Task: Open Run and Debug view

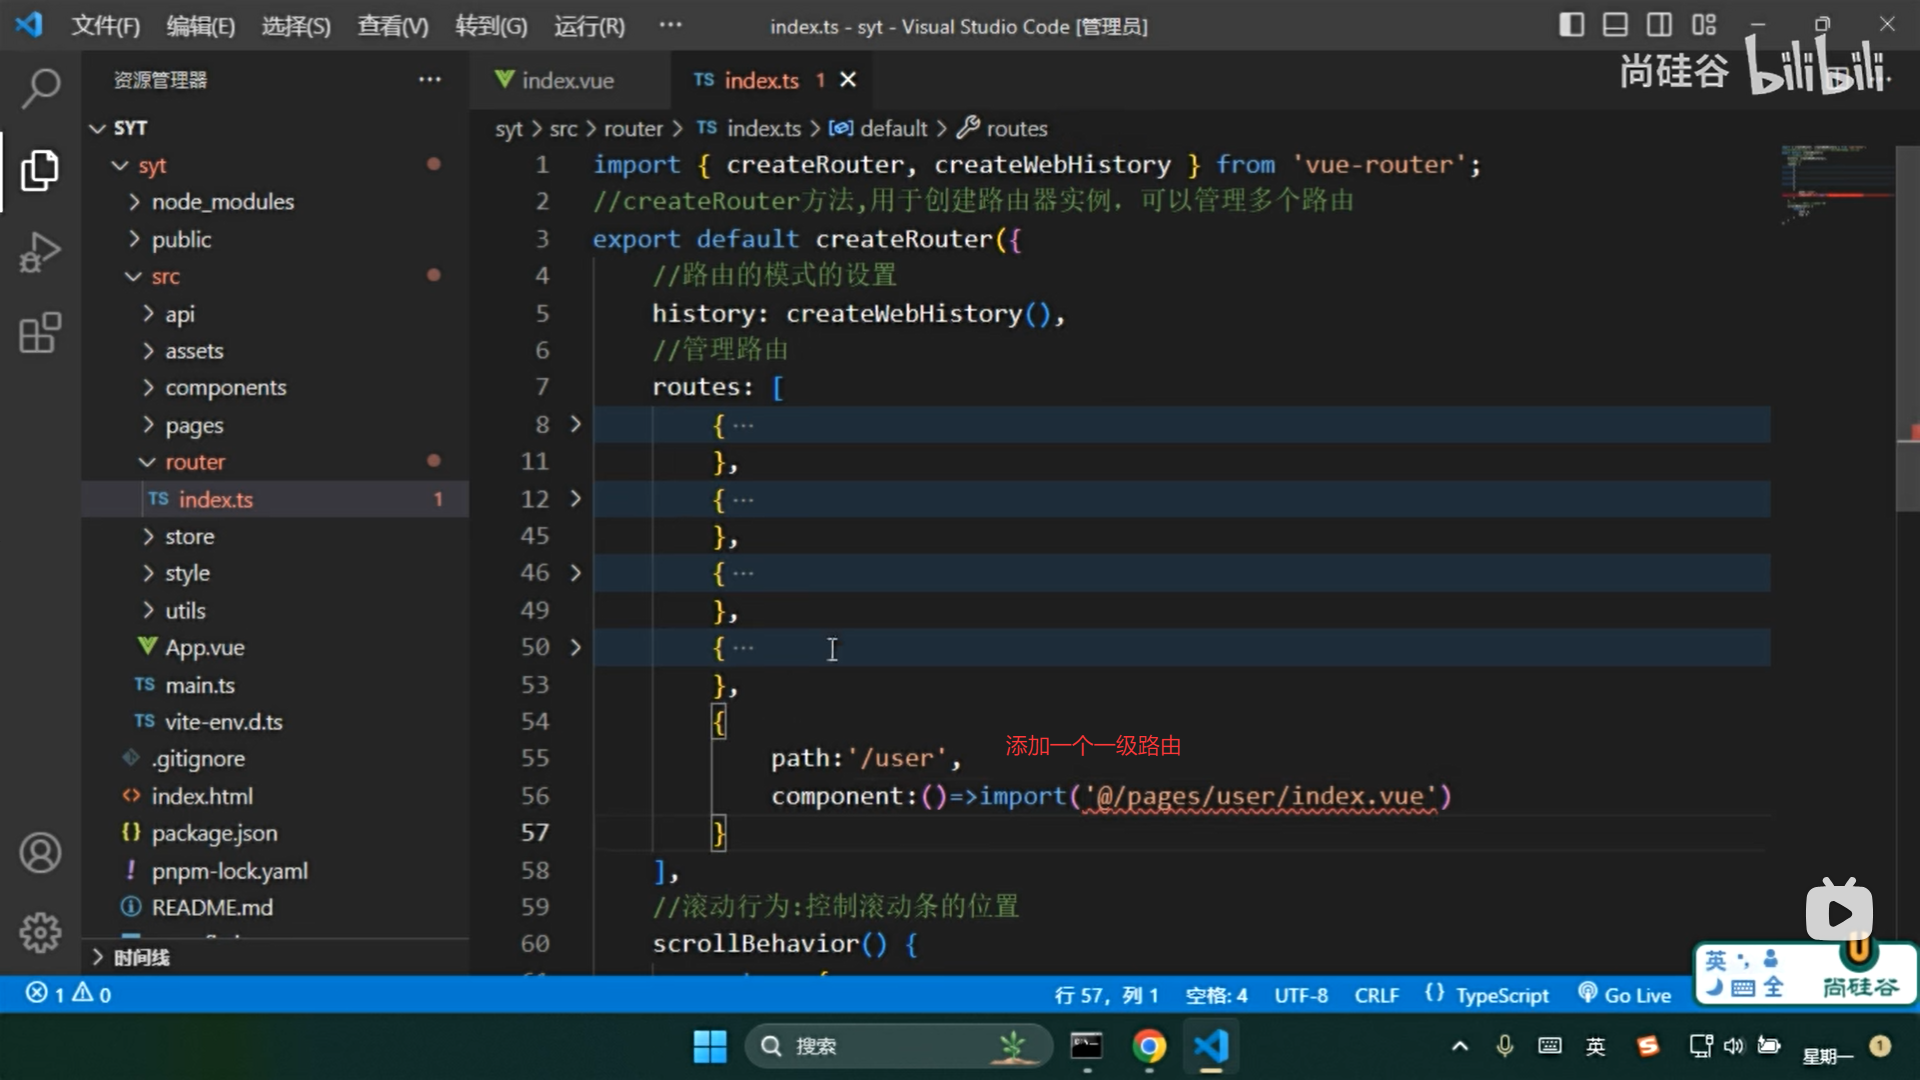Action: [x=40, y=252]
